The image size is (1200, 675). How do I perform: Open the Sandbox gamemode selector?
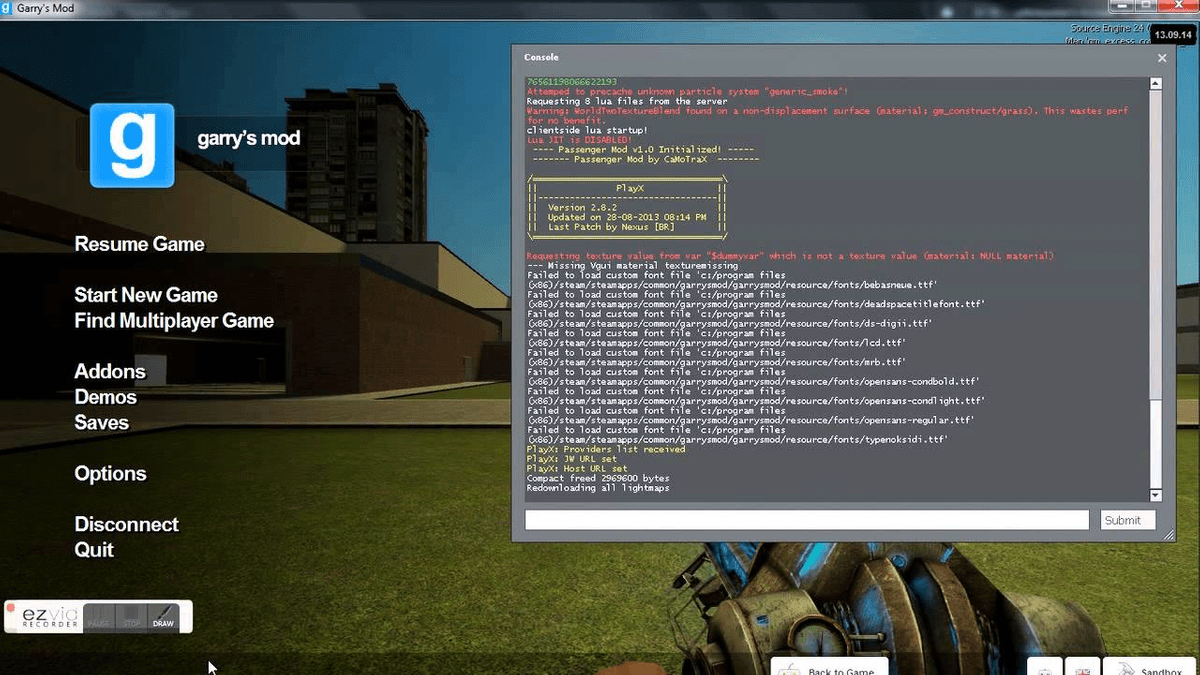[x=1158, y=670]
